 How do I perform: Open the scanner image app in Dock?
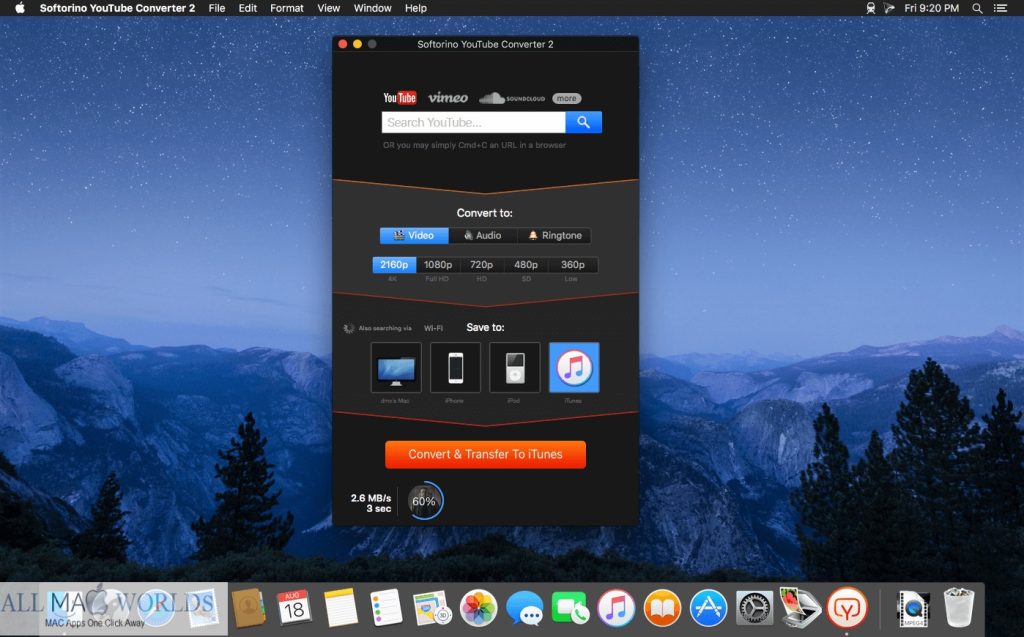[x=800, y=608]
